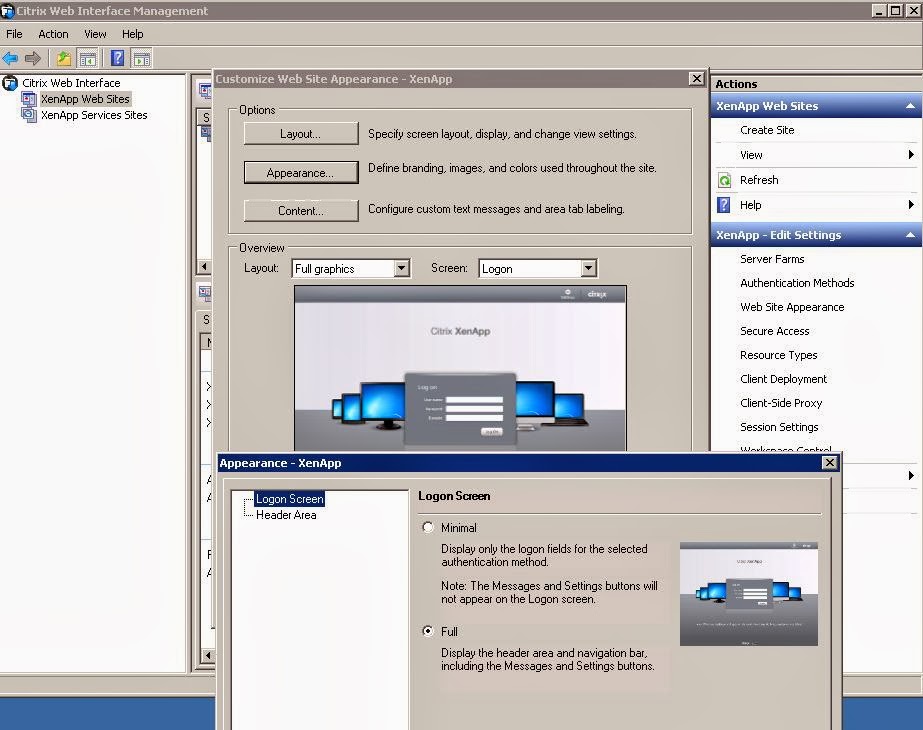Image resolution: width=923 pixels, height=730 pixels.
Task: Open the Action menu
Action: pos(53,34)
